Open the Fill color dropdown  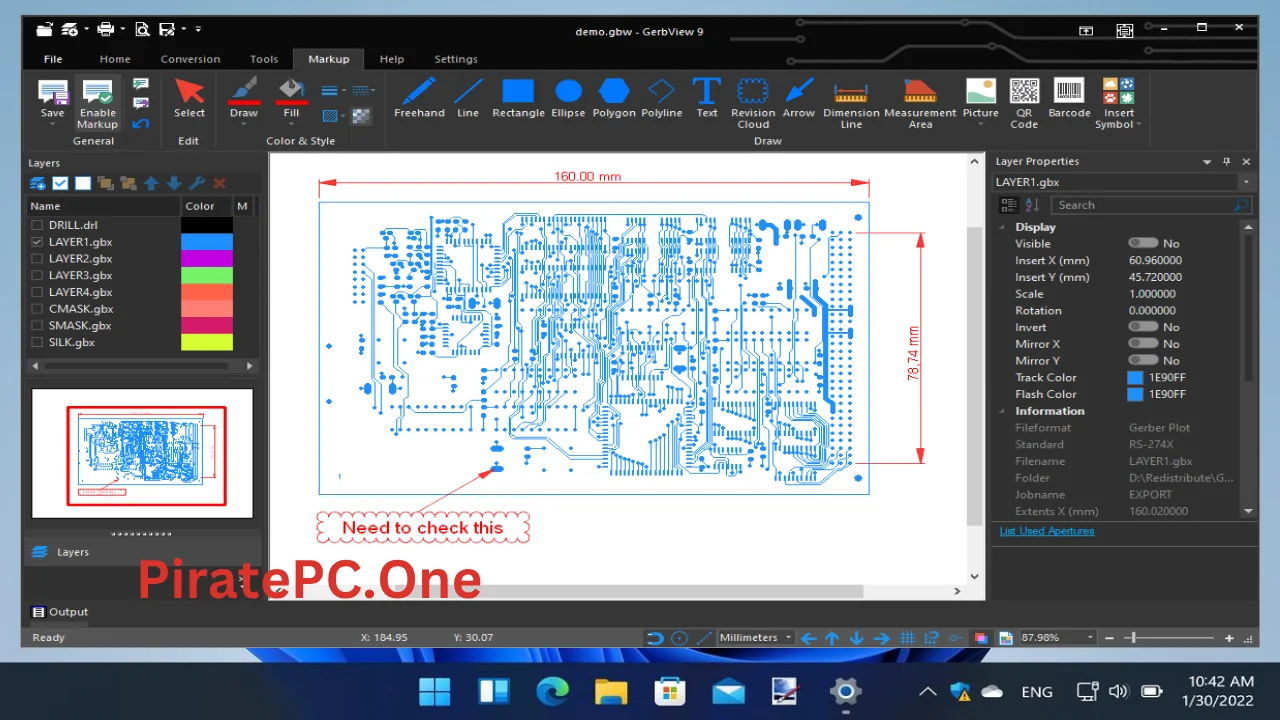[x=291, y=124]
